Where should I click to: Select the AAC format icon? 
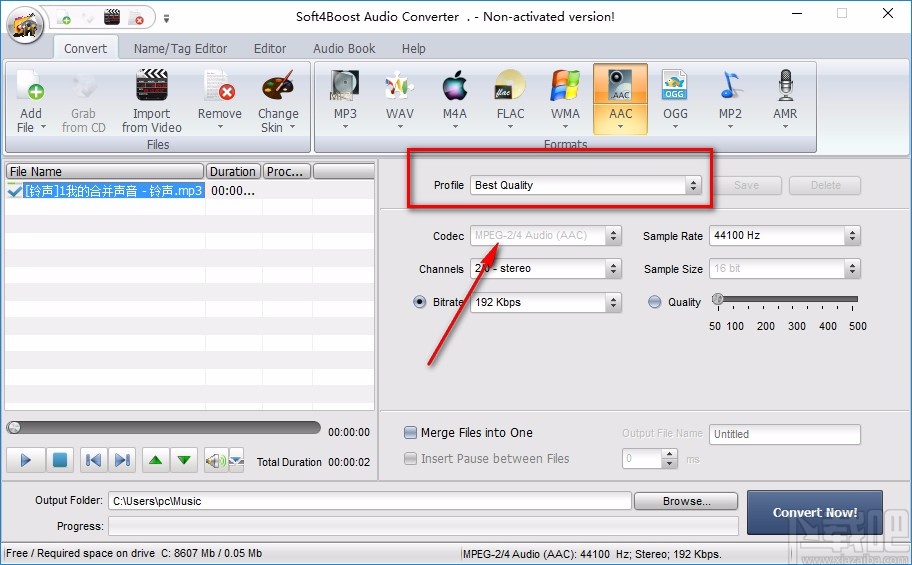point(620,86)
